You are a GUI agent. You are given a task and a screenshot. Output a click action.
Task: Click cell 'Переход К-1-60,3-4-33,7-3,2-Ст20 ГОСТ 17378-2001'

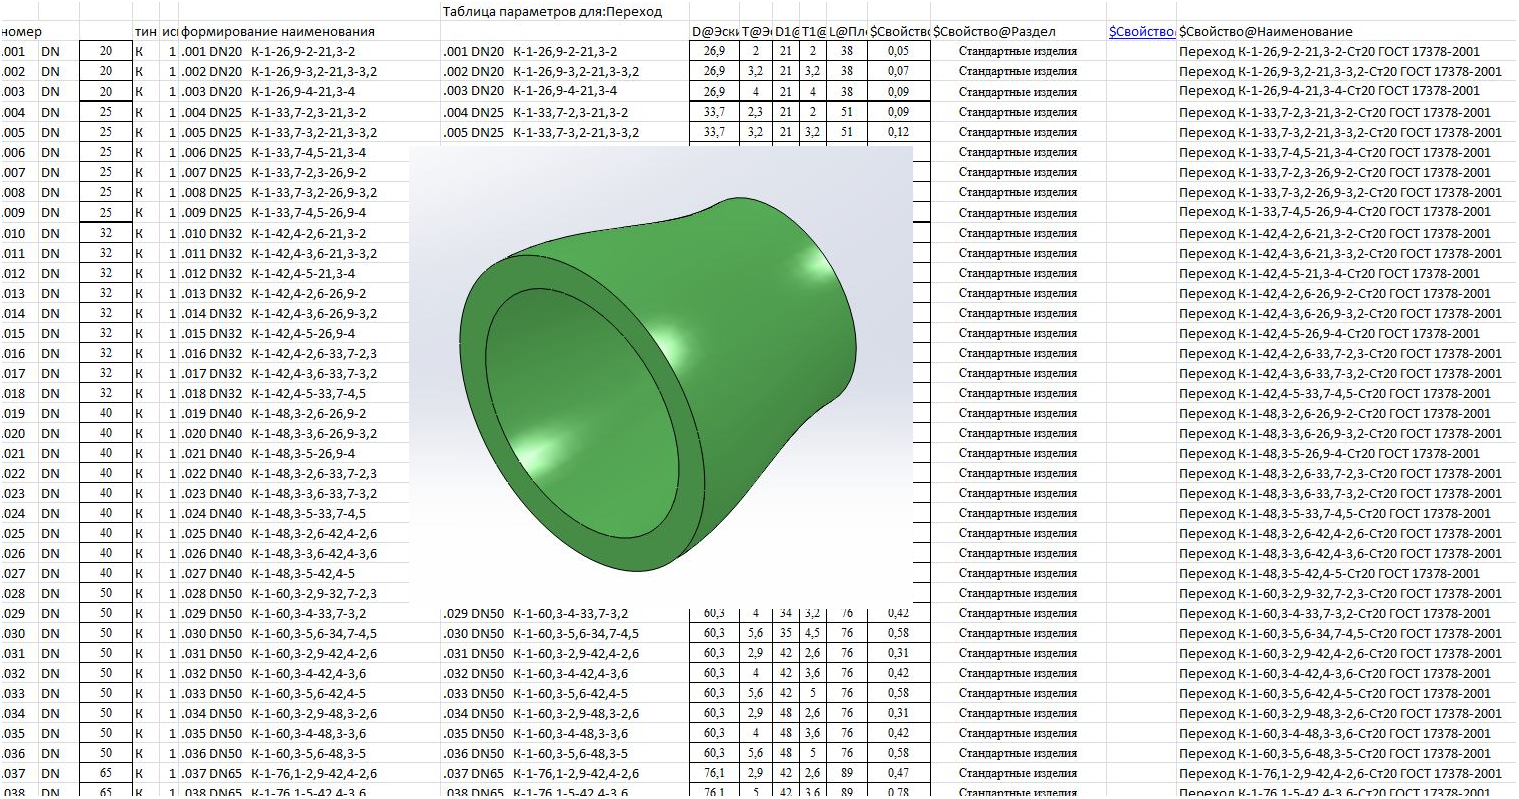coord(1334,613)
